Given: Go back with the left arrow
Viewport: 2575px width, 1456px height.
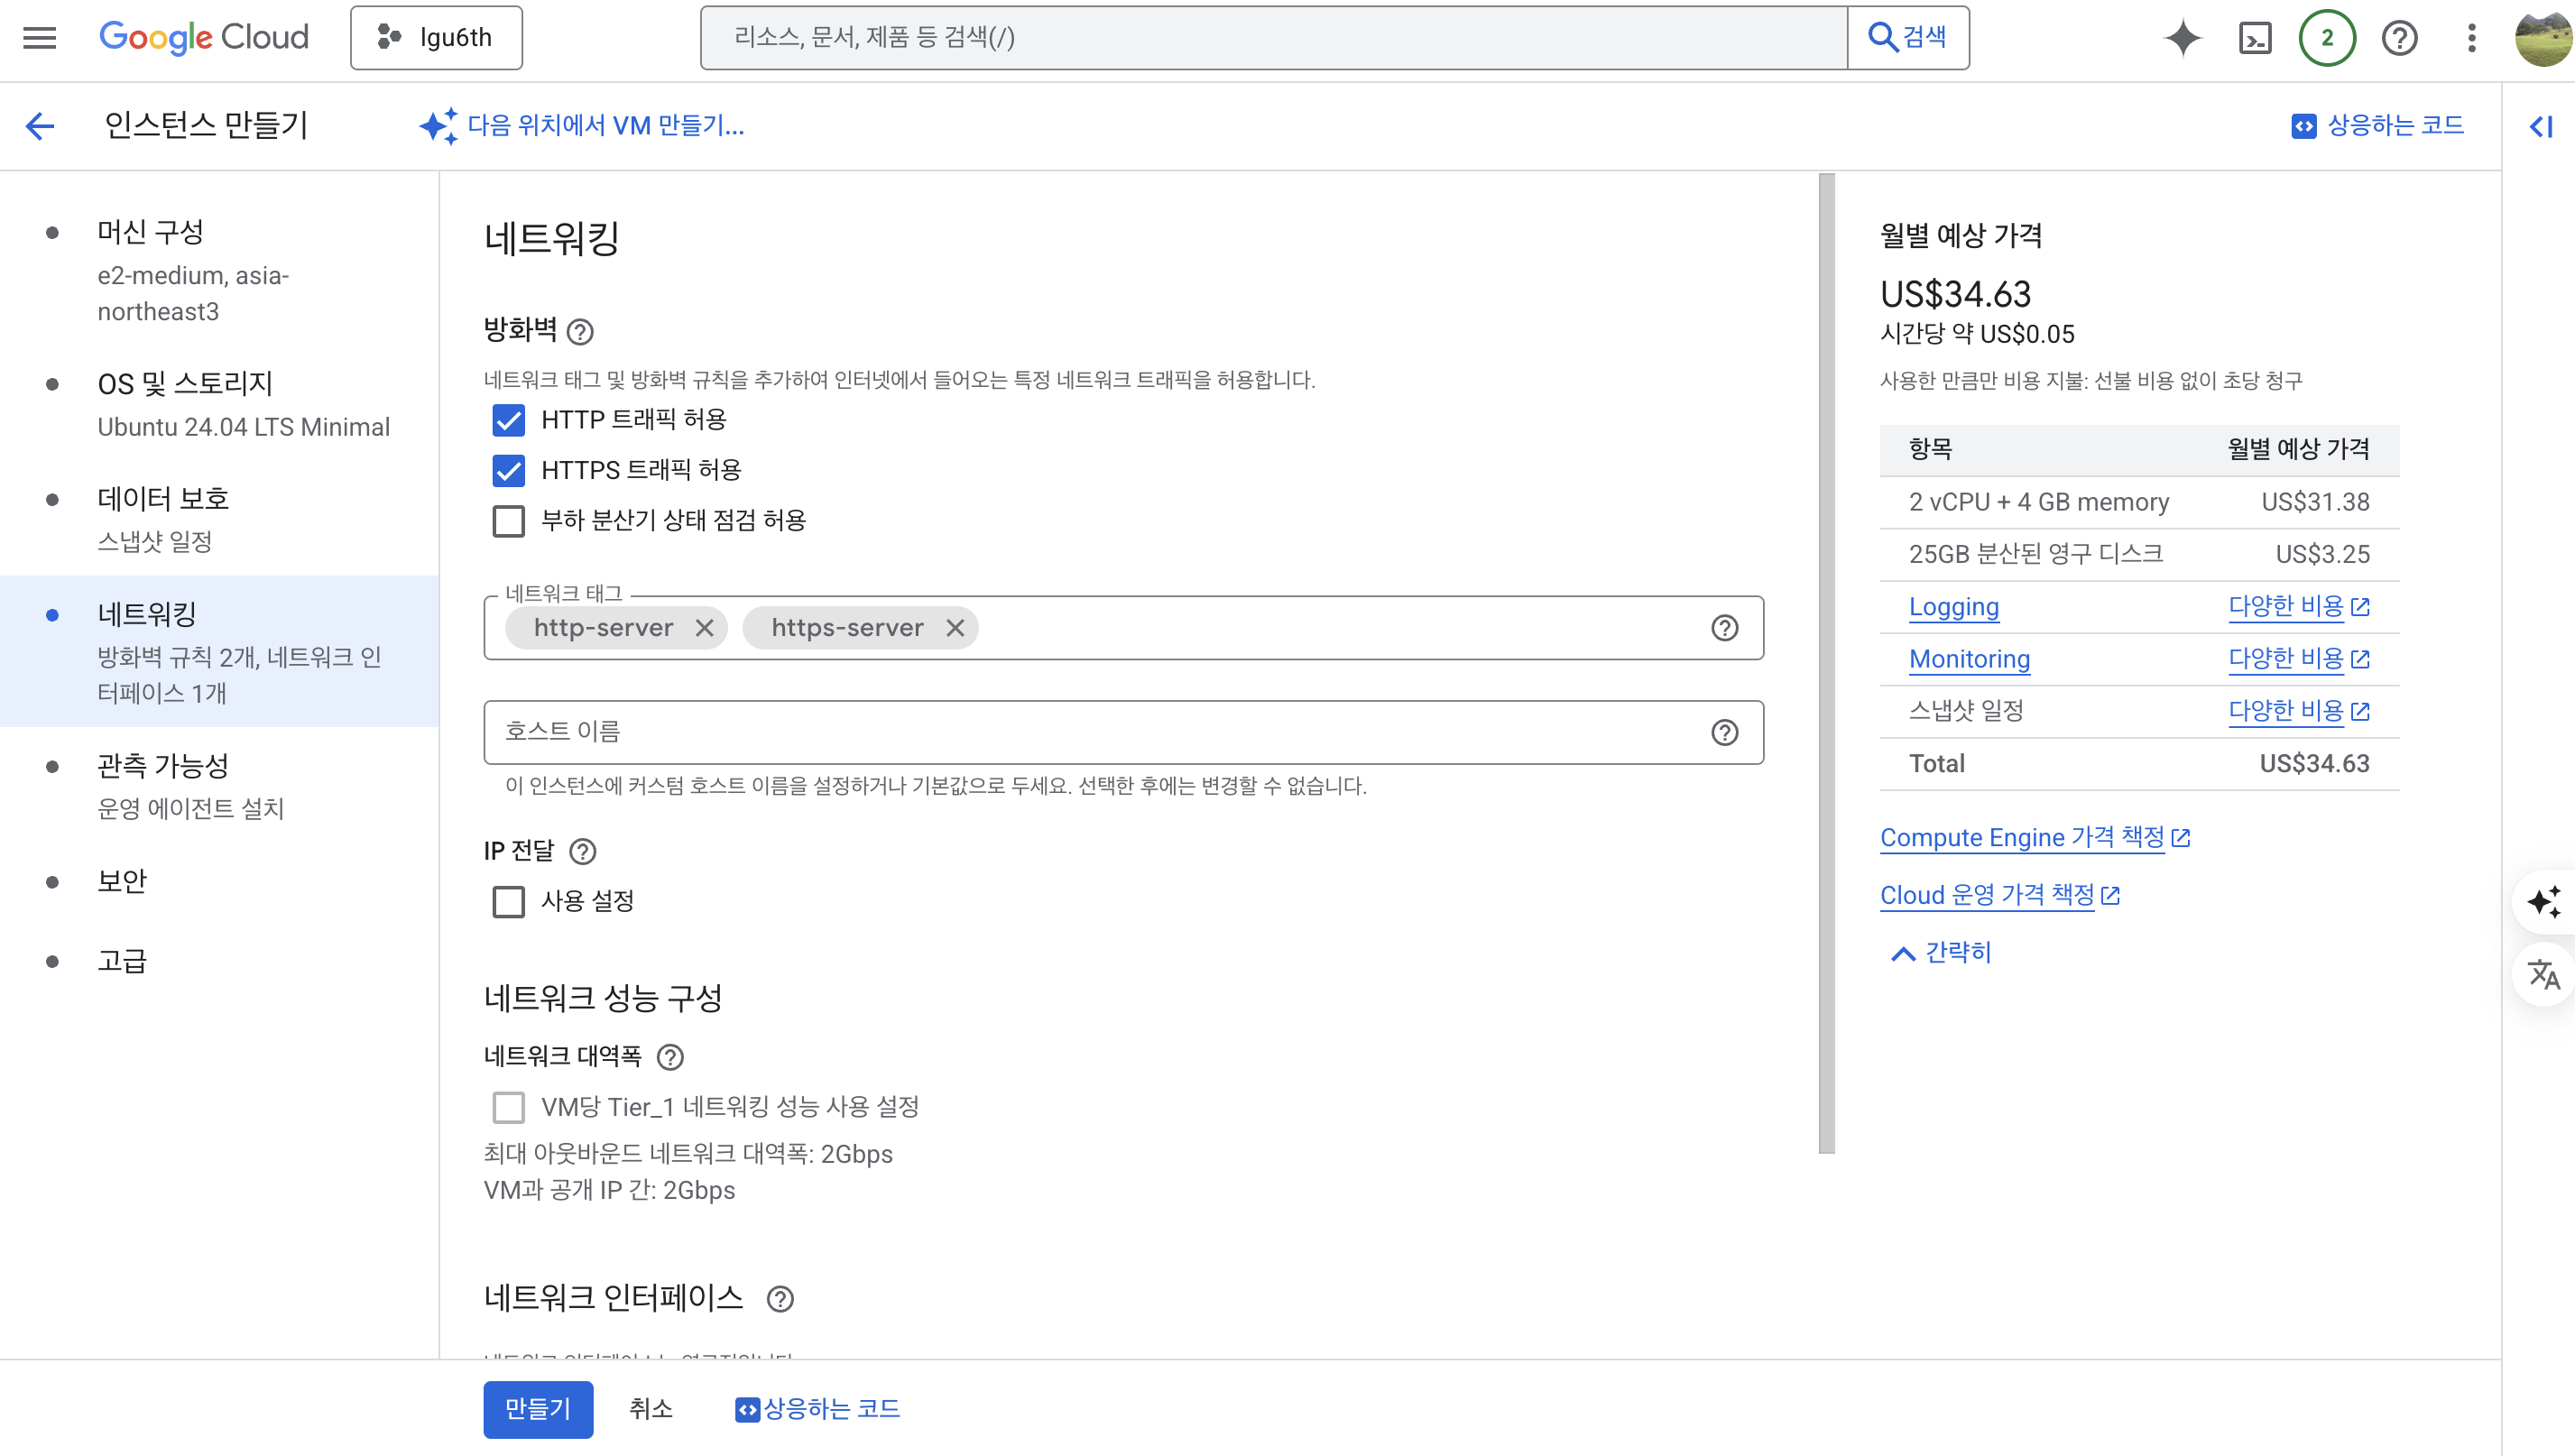Looking at the screenshot, I should (x=40, y=126).
